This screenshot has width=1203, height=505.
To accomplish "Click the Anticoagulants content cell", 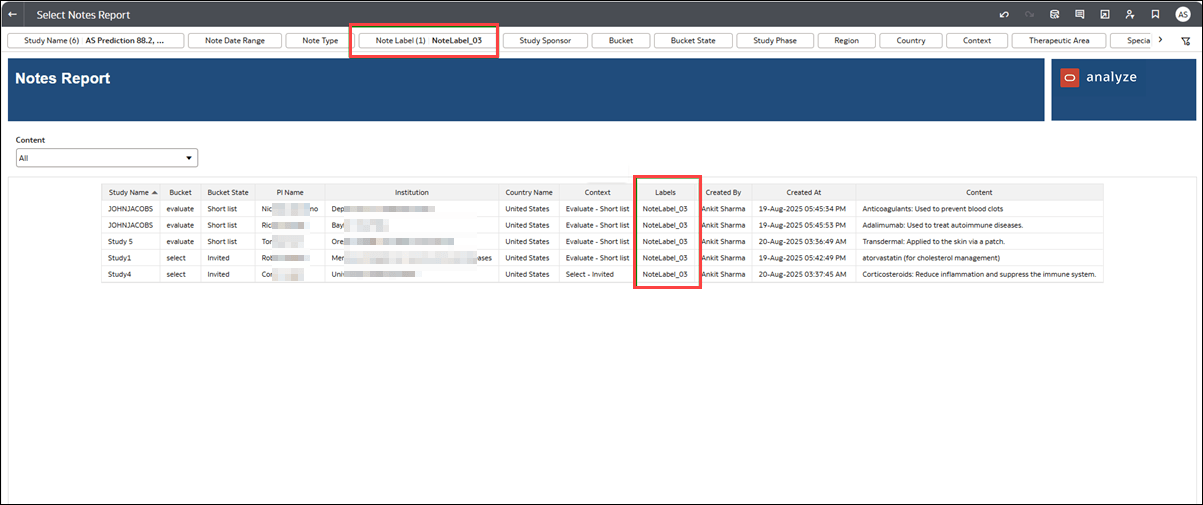I will [979, 209].
